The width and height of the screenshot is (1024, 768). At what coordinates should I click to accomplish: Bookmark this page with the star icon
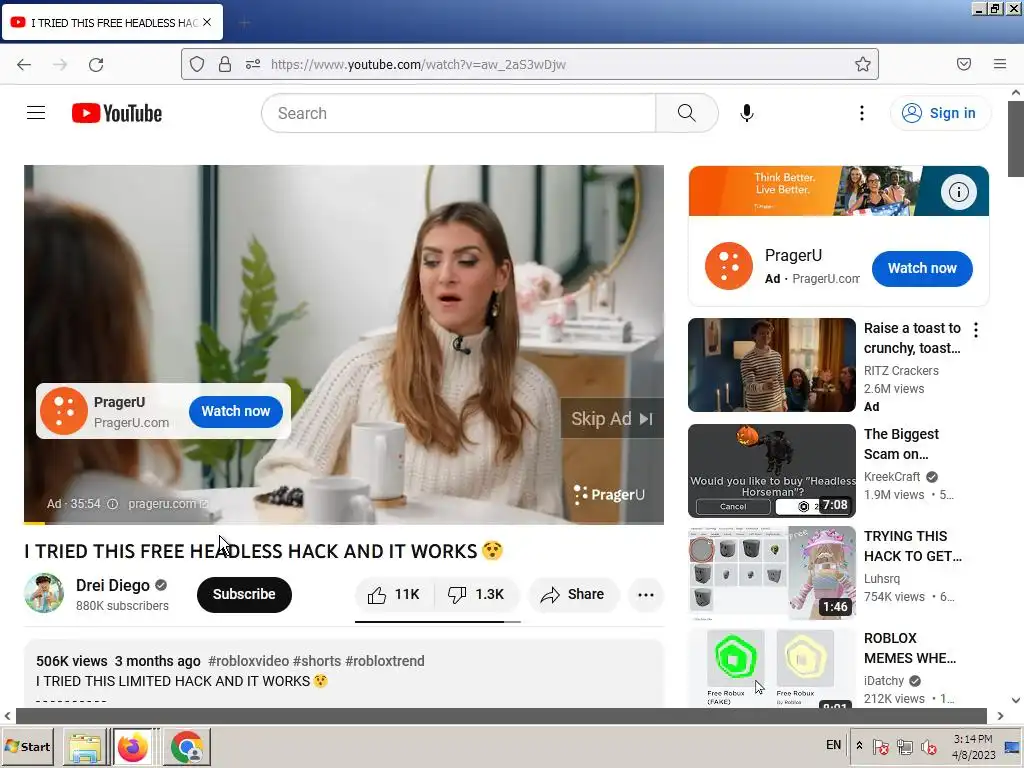point(863,64)
